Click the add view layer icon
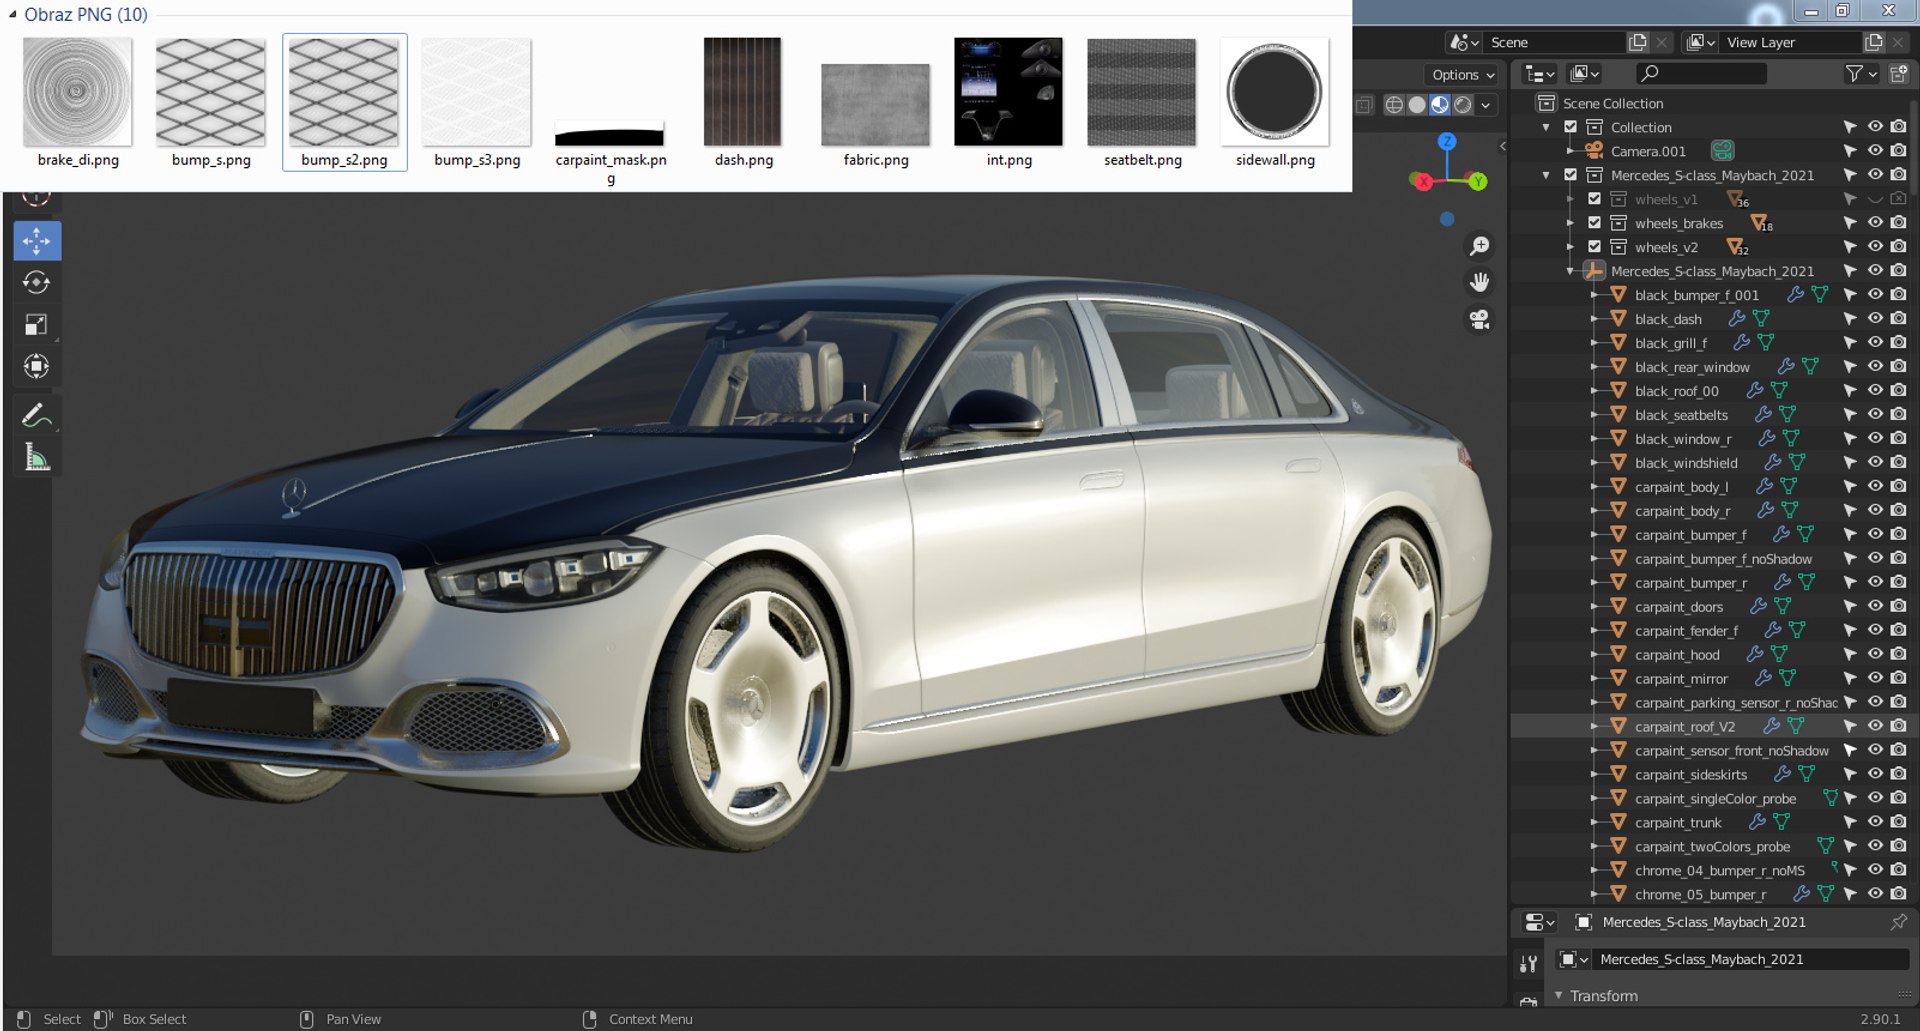 [x=1874, y=42]
